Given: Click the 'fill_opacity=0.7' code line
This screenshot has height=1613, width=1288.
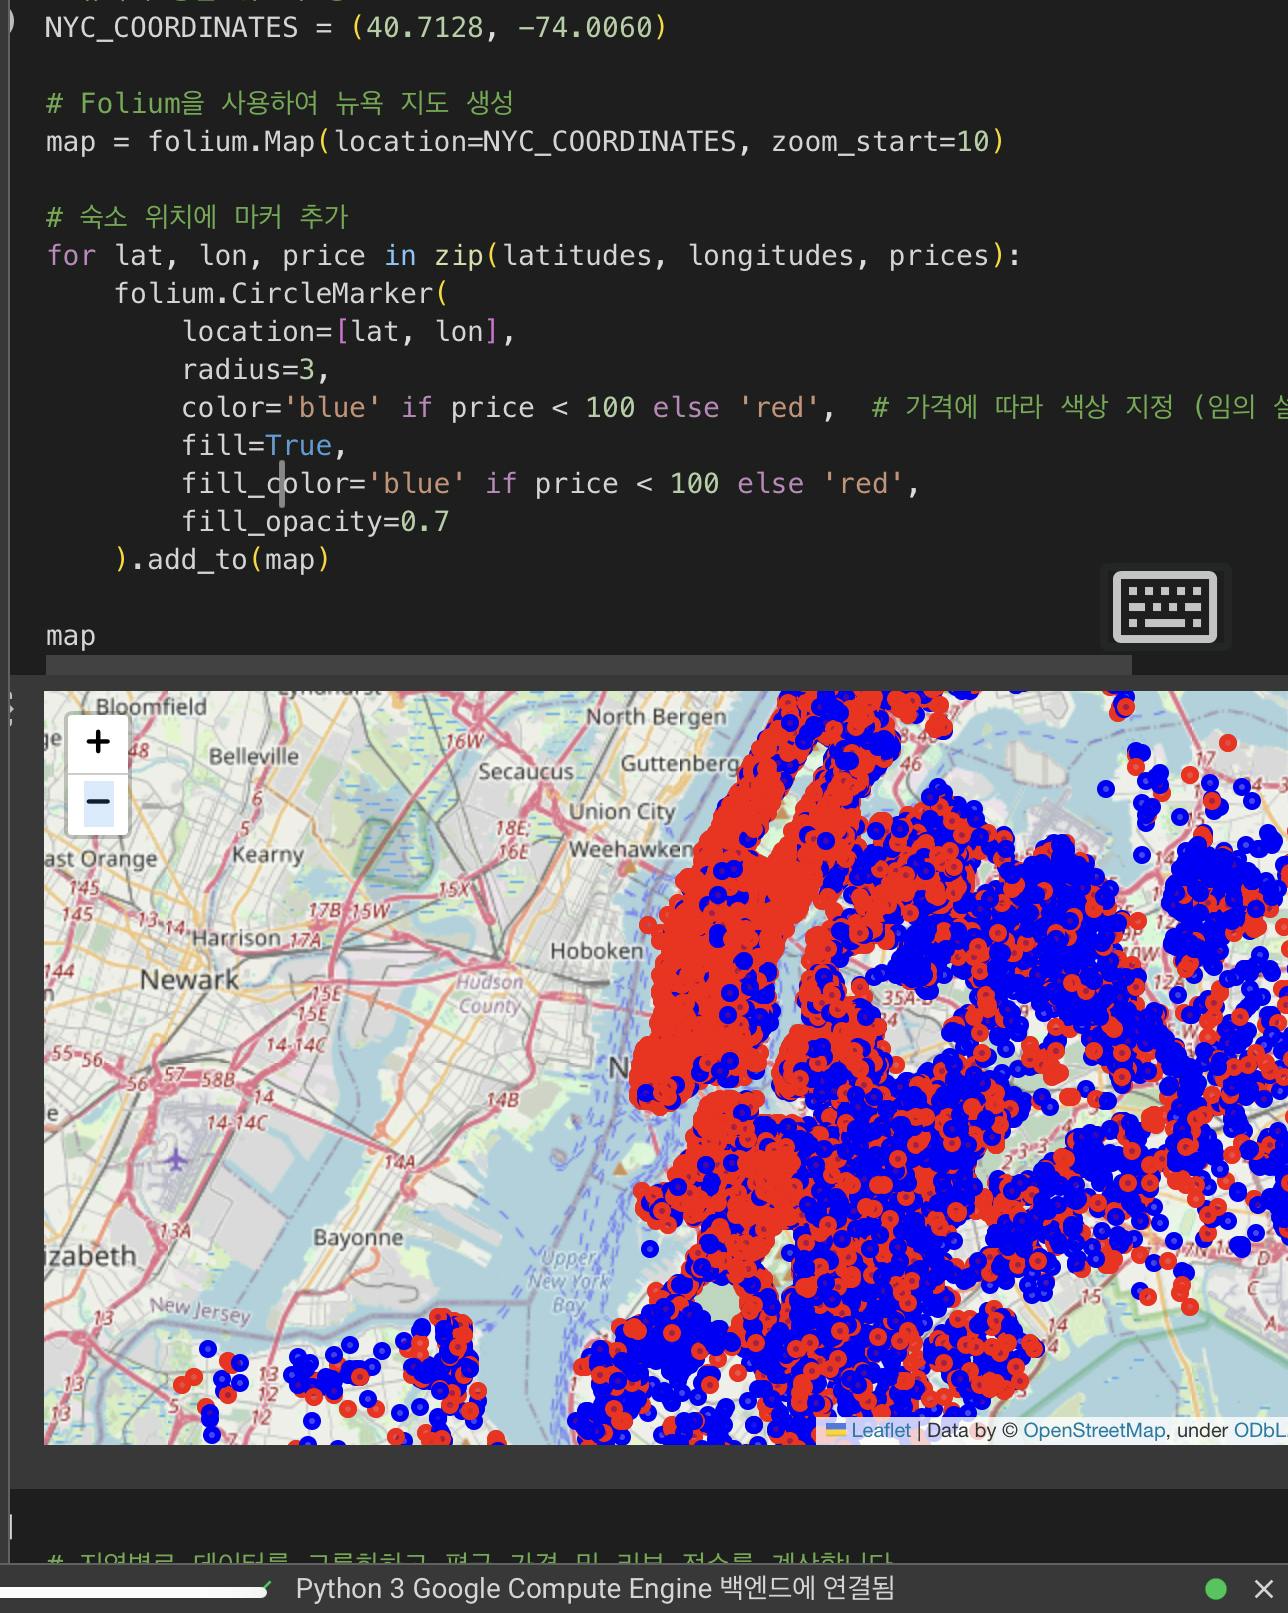Looking at the screenshot, I should coord(315,521).
